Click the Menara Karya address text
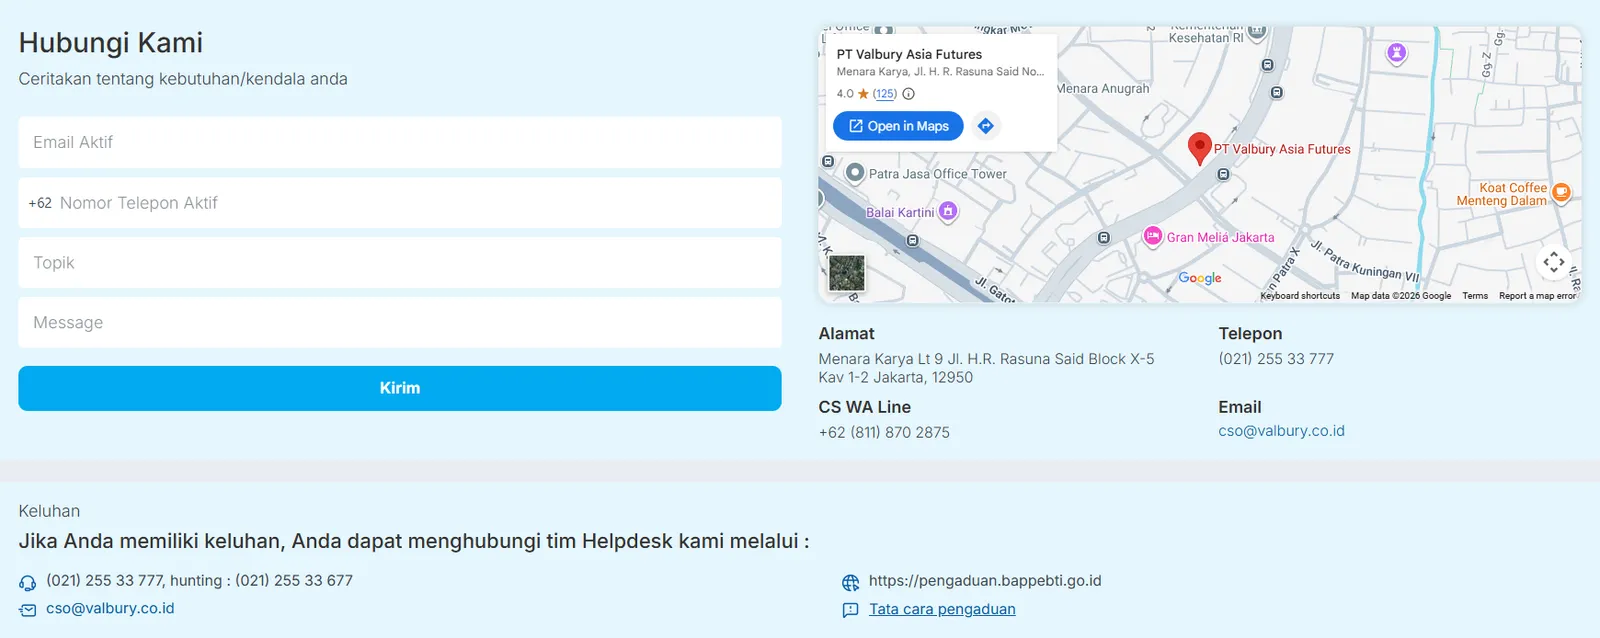This screenshot has height=638, width=1600. (x=986, y=368)
